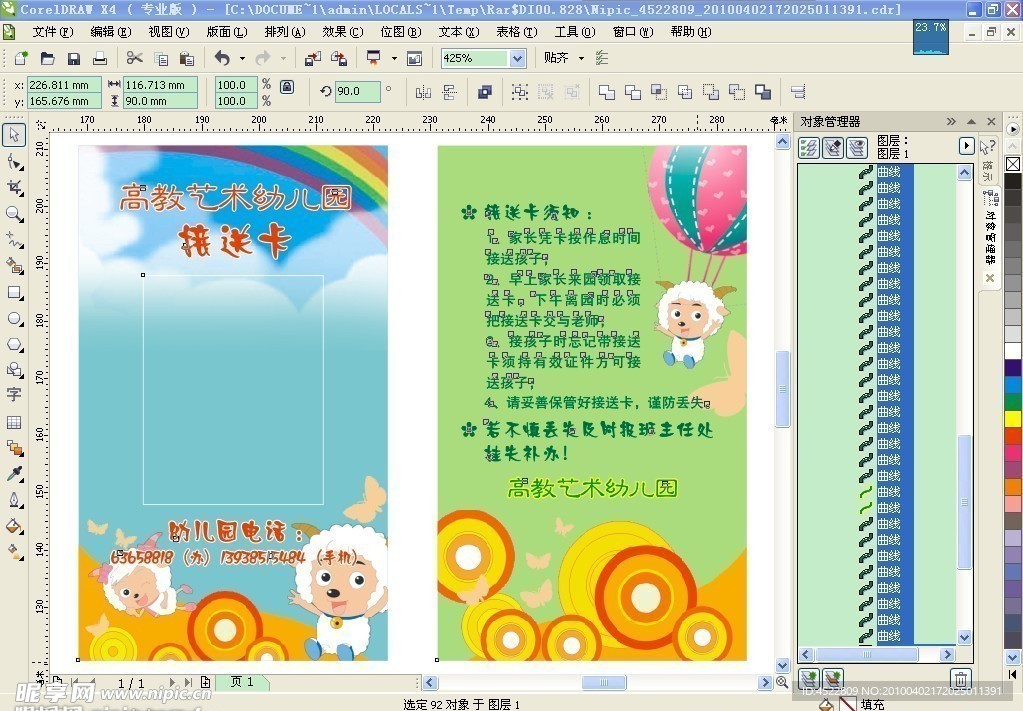The width and height of the screenshot is (1023, 711).
Task: Select the Eyedropper tool
Action: point(14,474)
